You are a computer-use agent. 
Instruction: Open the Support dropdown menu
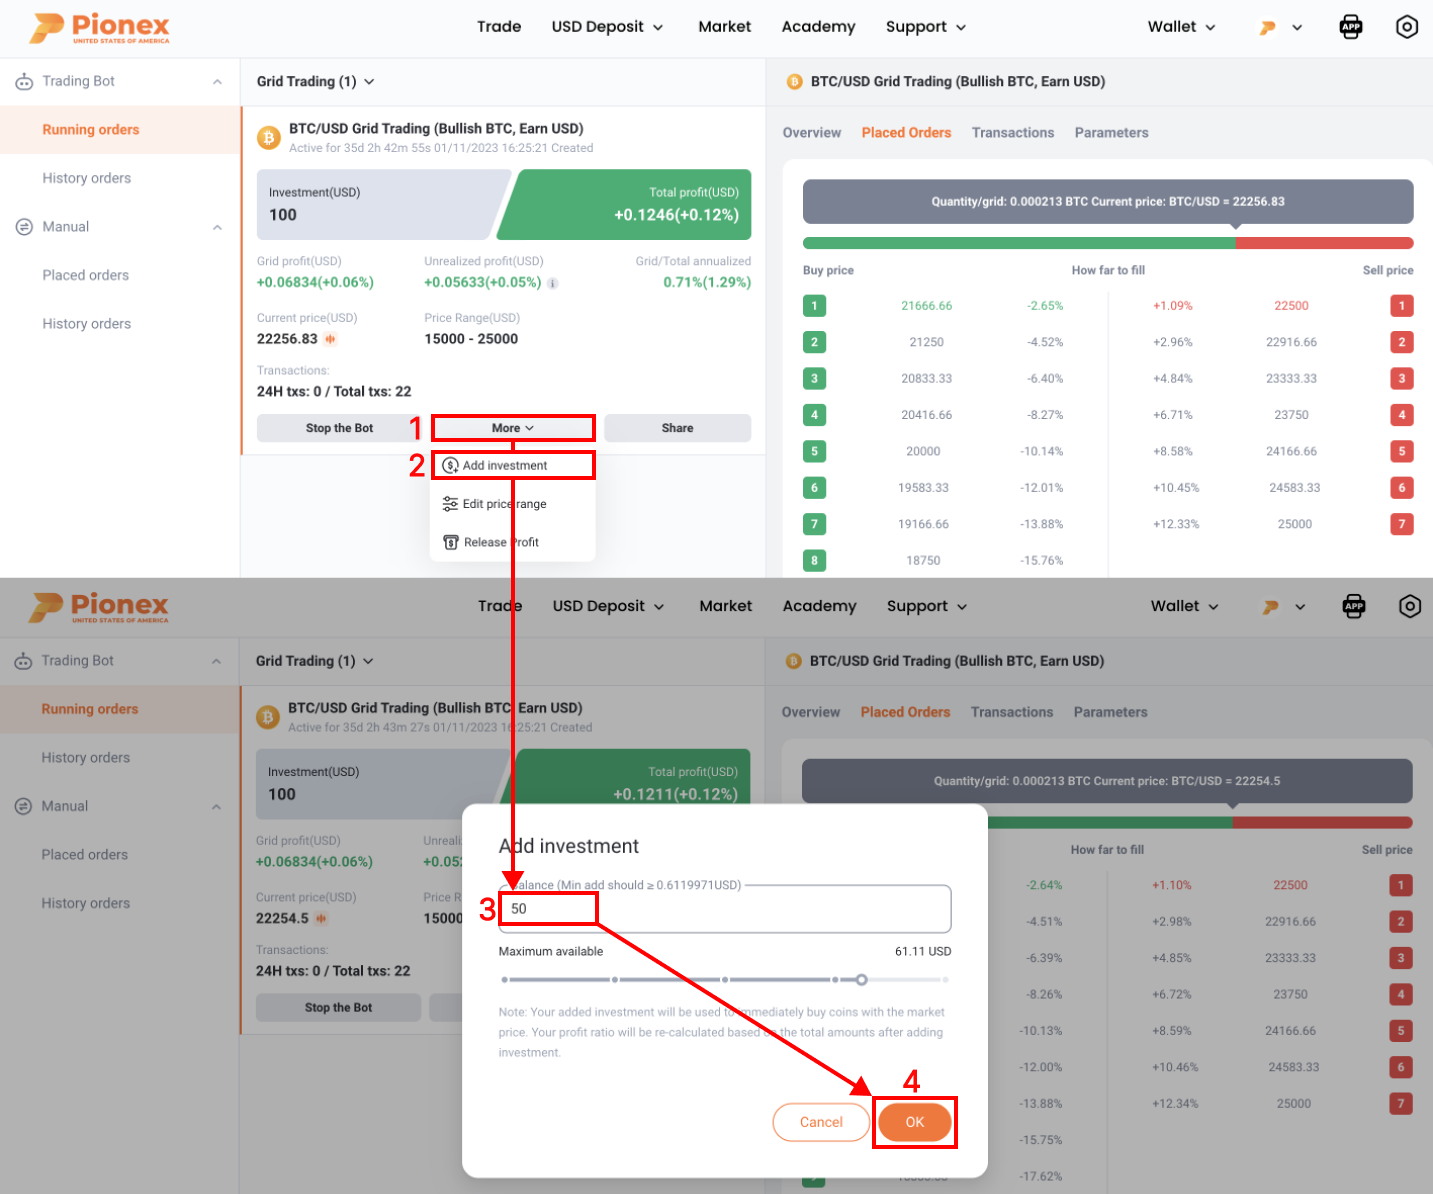pos(925,26)
